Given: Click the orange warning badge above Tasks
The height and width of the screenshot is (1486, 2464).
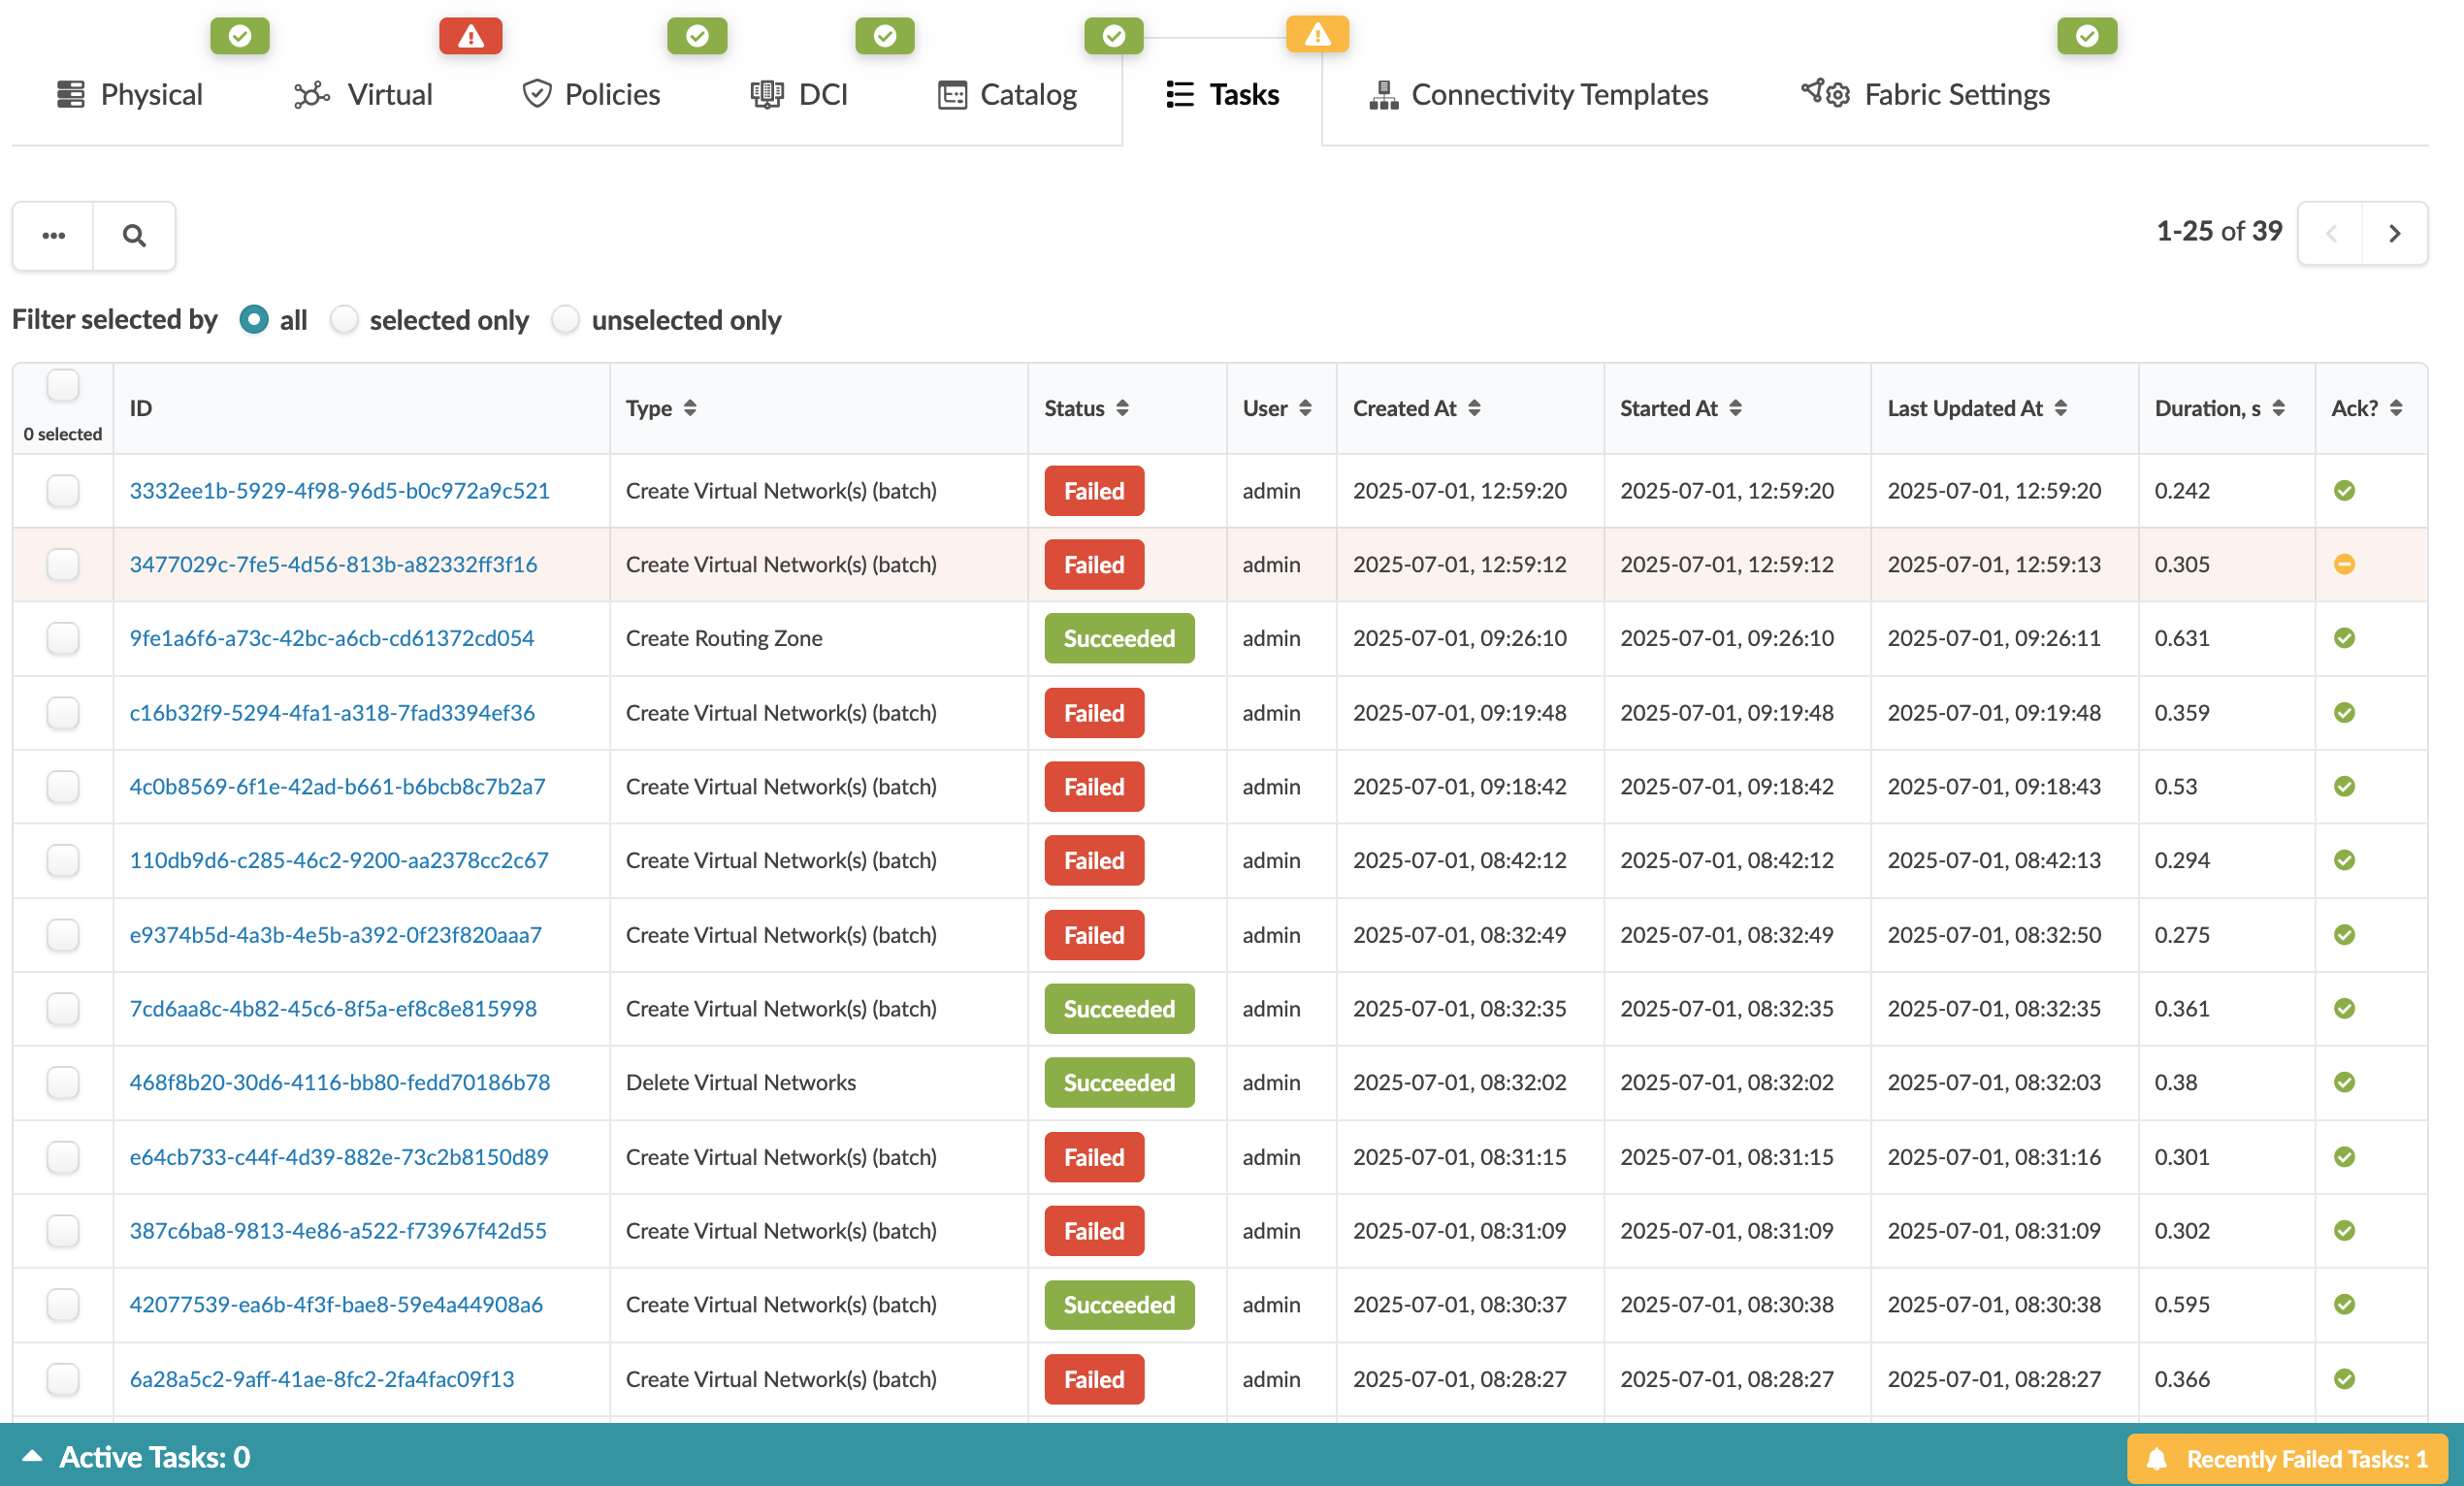Looking at the screenshot, I should [x=1317, y=35].
